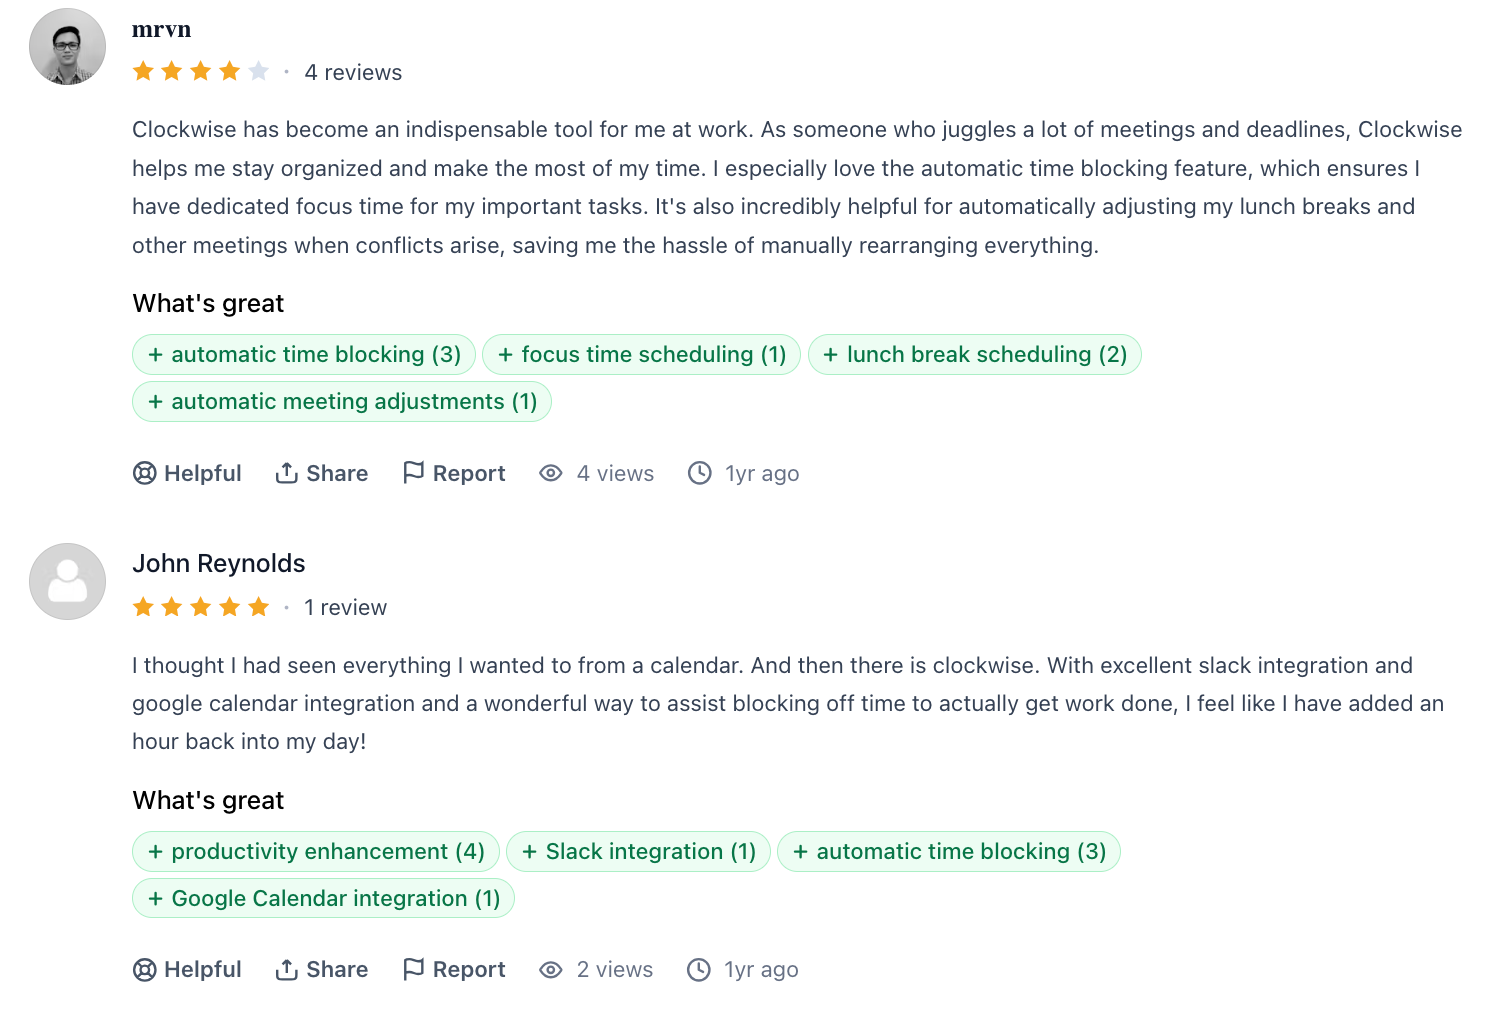Click the clock icon next to 1yr ago
The image size is (1510, 1014).
[x=700, y=473]
